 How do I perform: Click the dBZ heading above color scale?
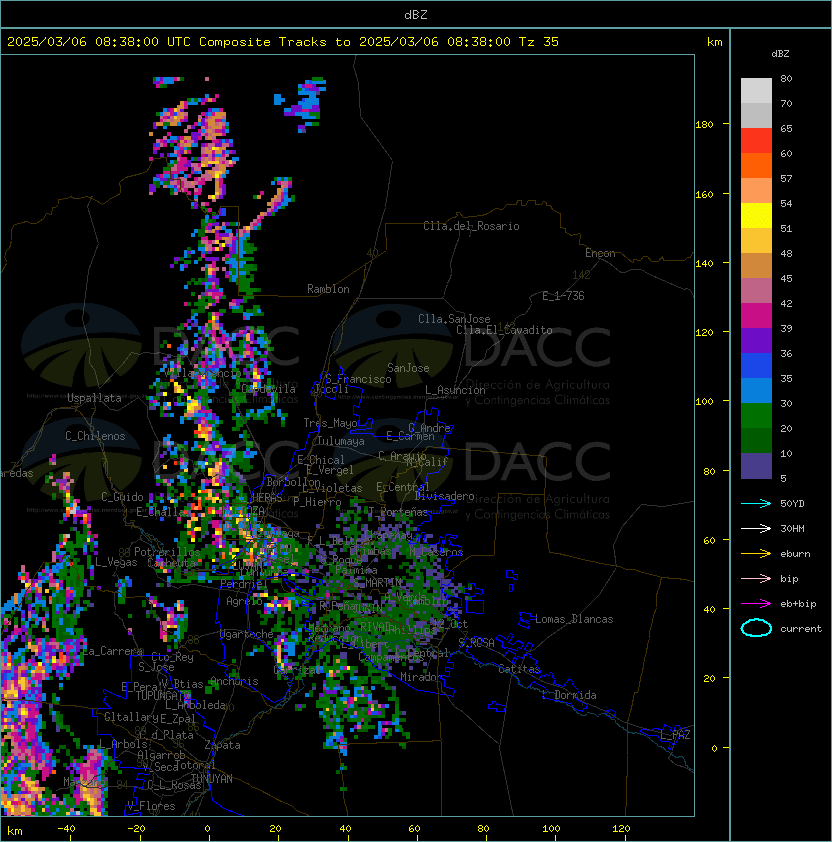click(x=780, y=54)
